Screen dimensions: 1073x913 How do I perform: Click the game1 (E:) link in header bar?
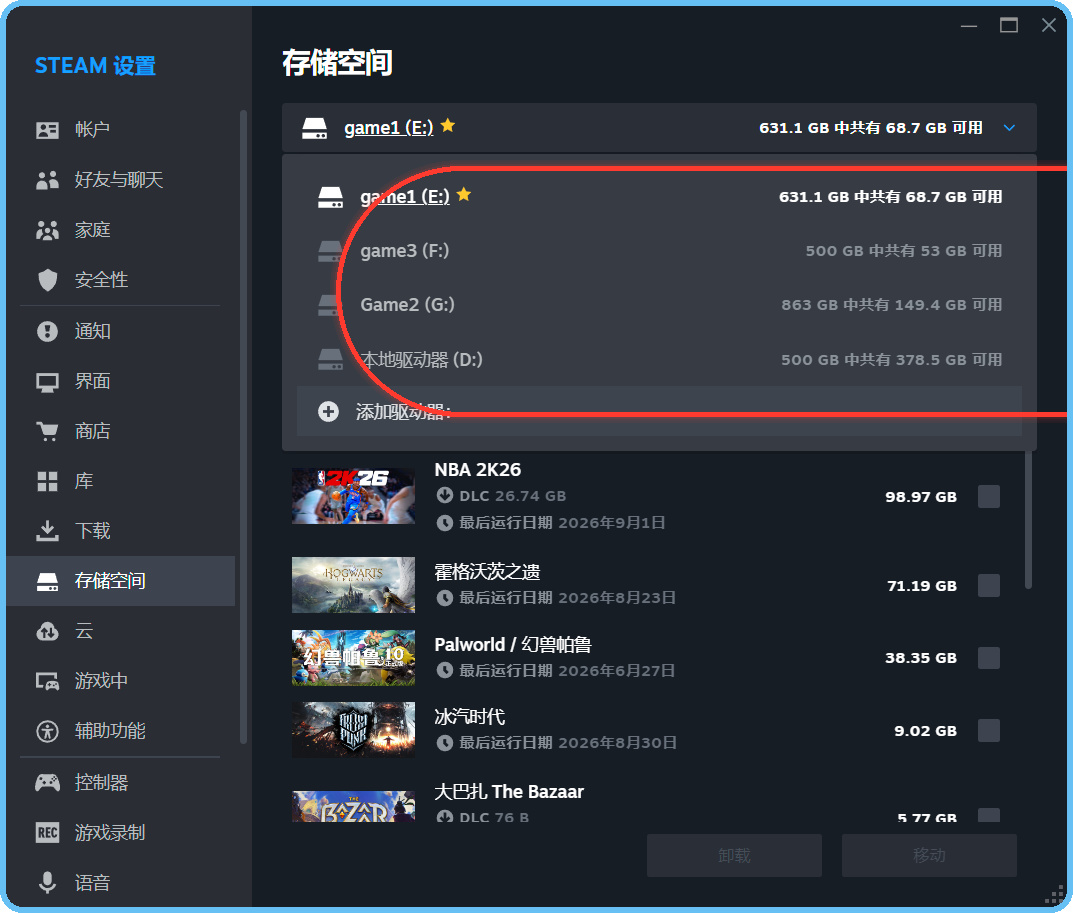[389, 128]
